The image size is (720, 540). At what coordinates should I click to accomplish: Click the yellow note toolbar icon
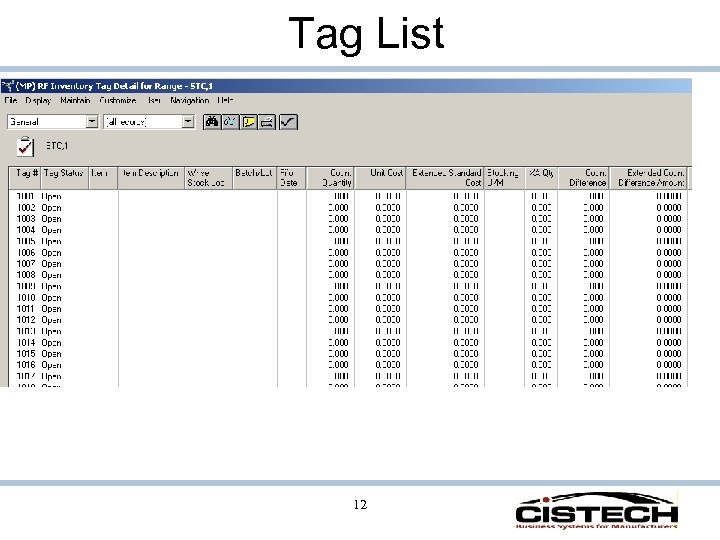[248, 122]
